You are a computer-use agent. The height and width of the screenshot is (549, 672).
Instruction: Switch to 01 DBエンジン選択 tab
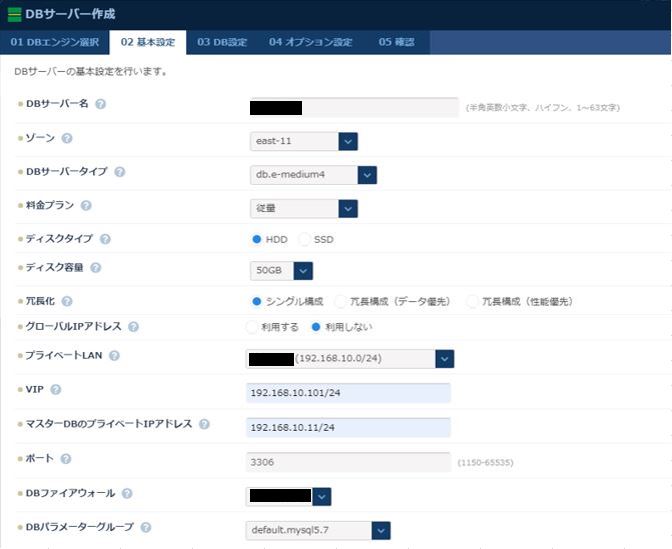[55, 42]
